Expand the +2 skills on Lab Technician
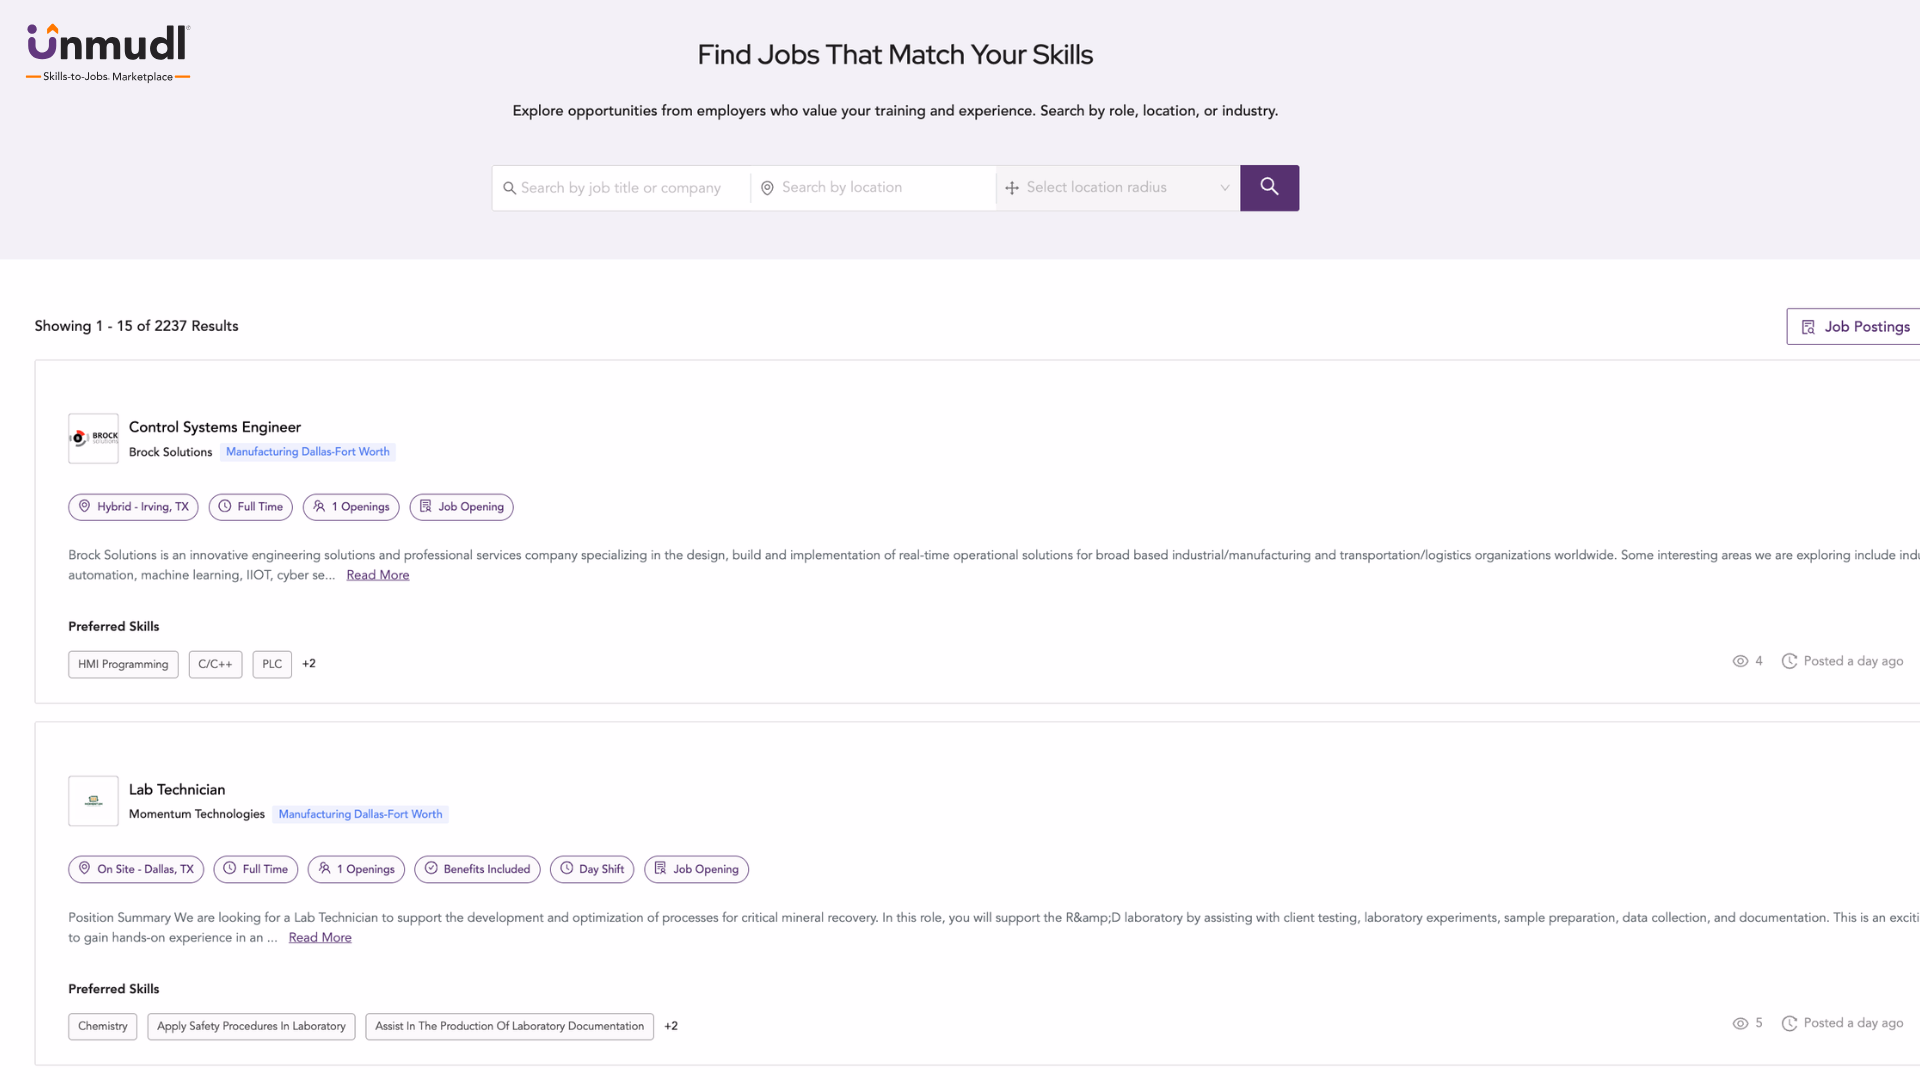Viewport: 1920px width, 1080px height. 671,1026
